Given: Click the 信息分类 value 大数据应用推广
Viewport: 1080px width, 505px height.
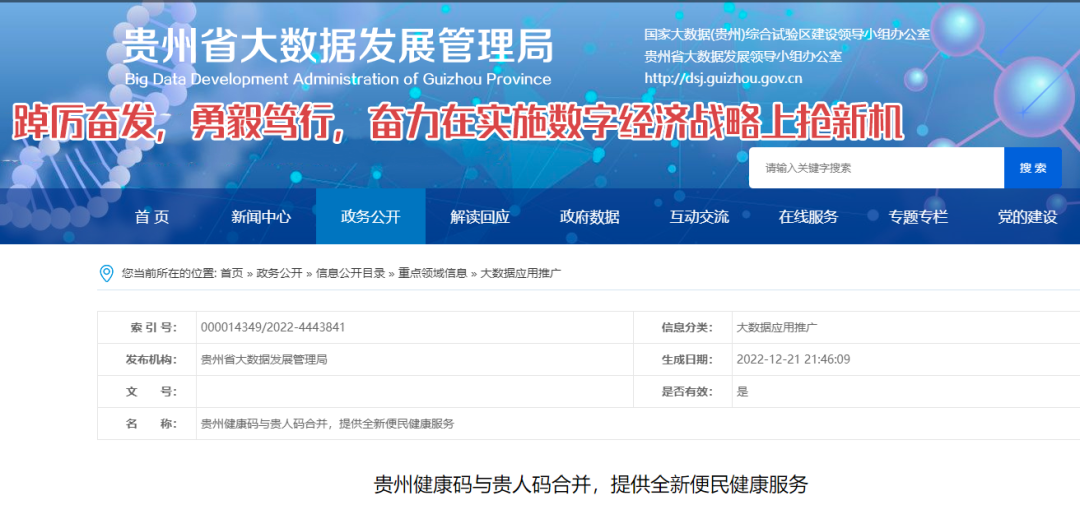Looking at the screenshot, I should point(777,327).
